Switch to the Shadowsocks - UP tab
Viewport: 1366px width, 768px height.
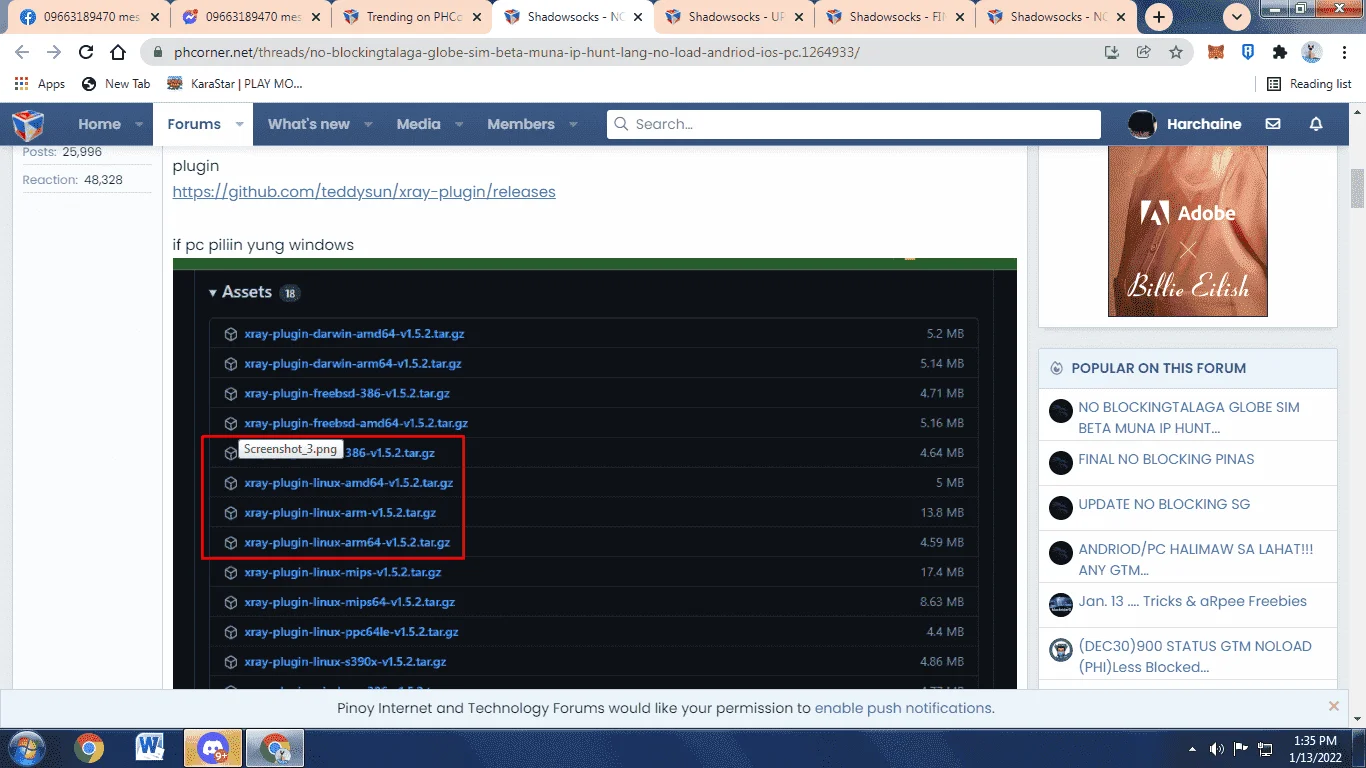click(735, 17)
